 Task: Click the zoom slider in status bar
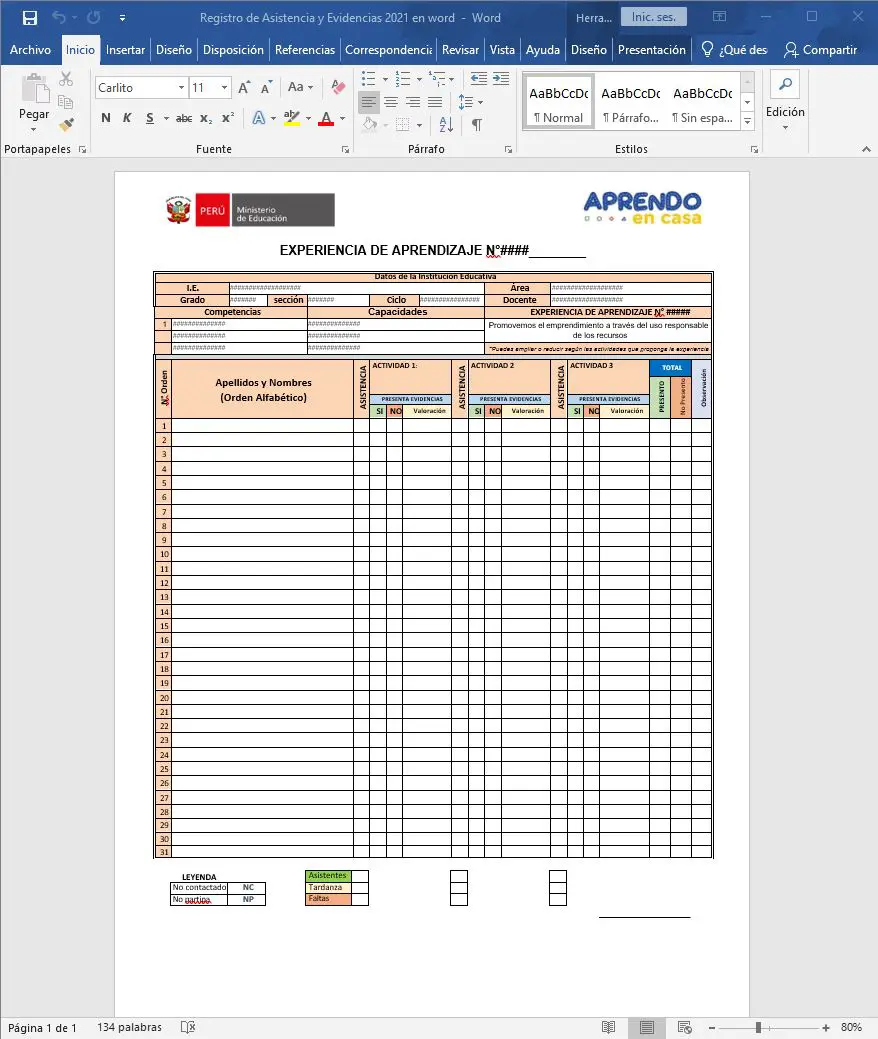759,1027
